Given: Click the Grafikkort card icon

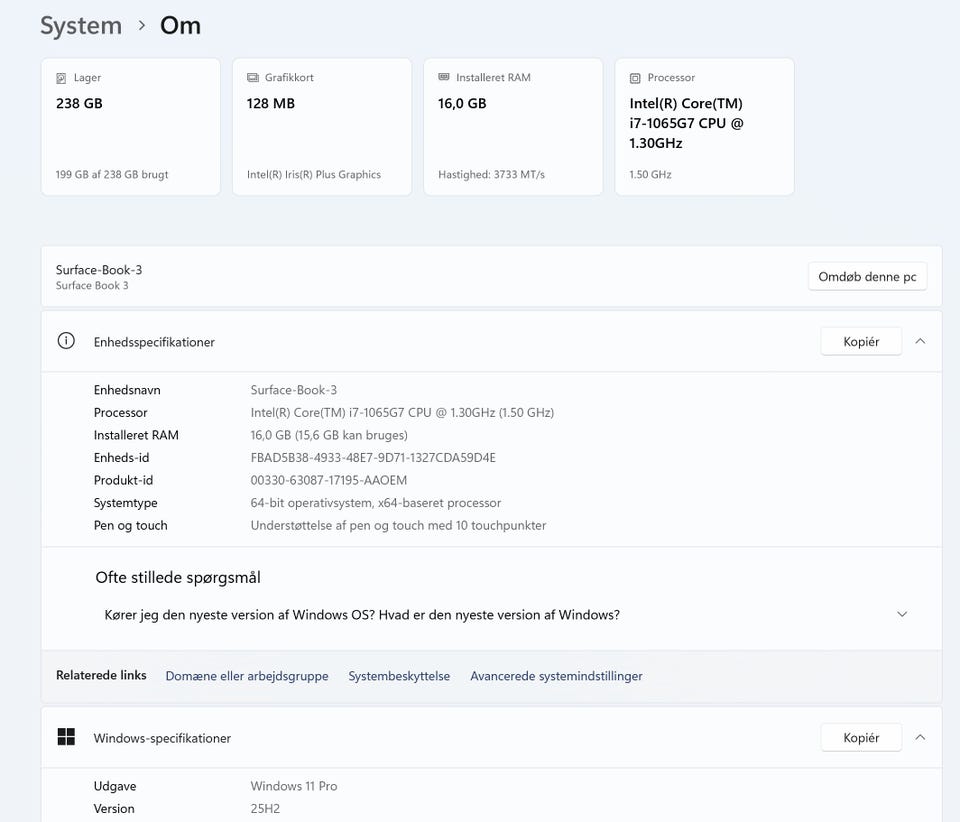Looking at the screenshot, I should pos(253,78).
